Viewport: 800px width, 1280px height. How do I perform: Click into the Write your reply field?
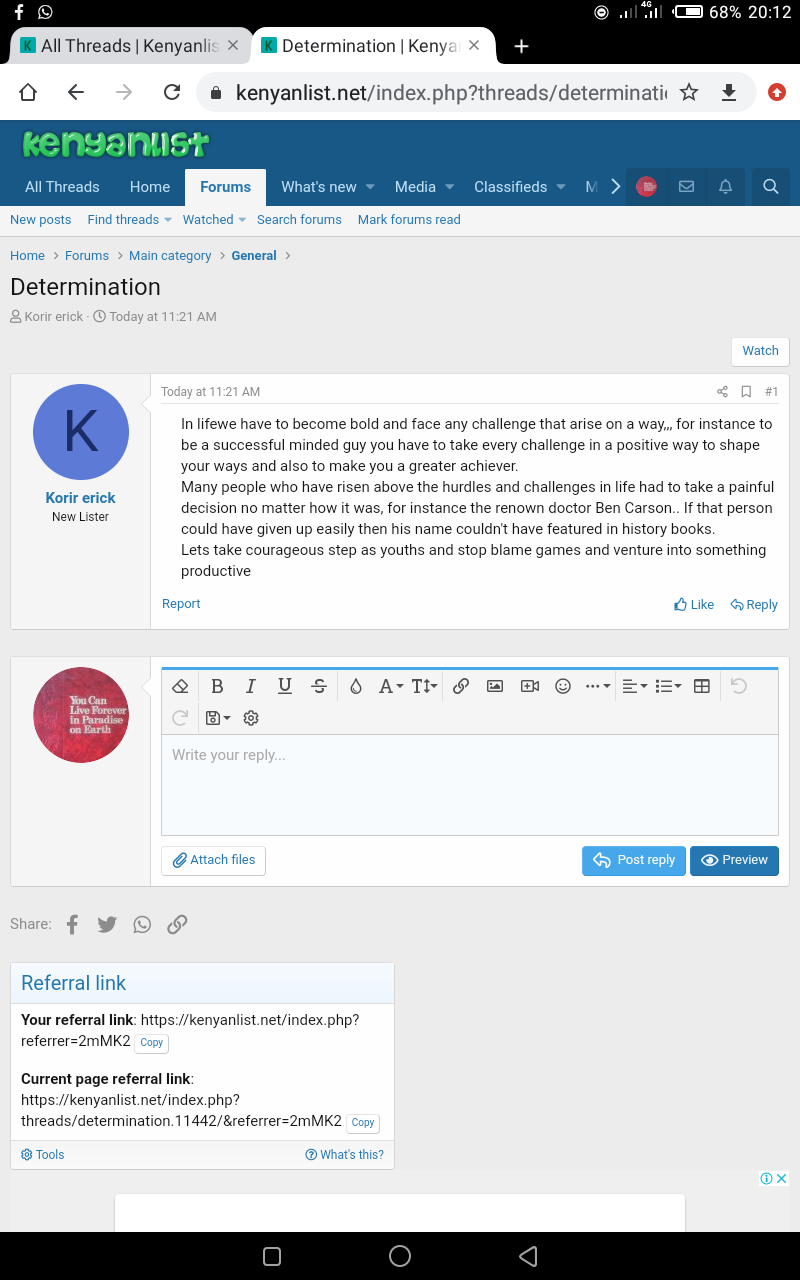point(470,785)
